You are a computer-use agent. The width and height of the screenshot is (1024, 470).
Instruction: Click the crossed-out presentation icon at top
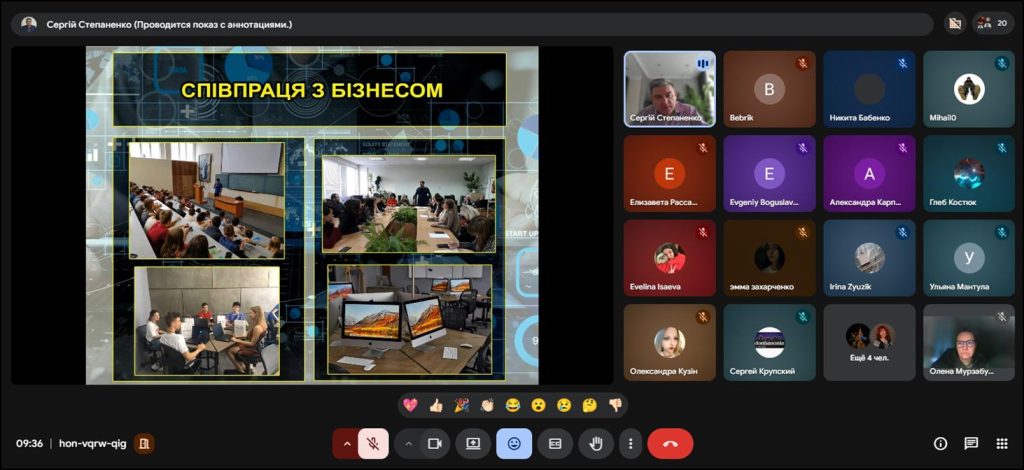click(x=955, y=24)
